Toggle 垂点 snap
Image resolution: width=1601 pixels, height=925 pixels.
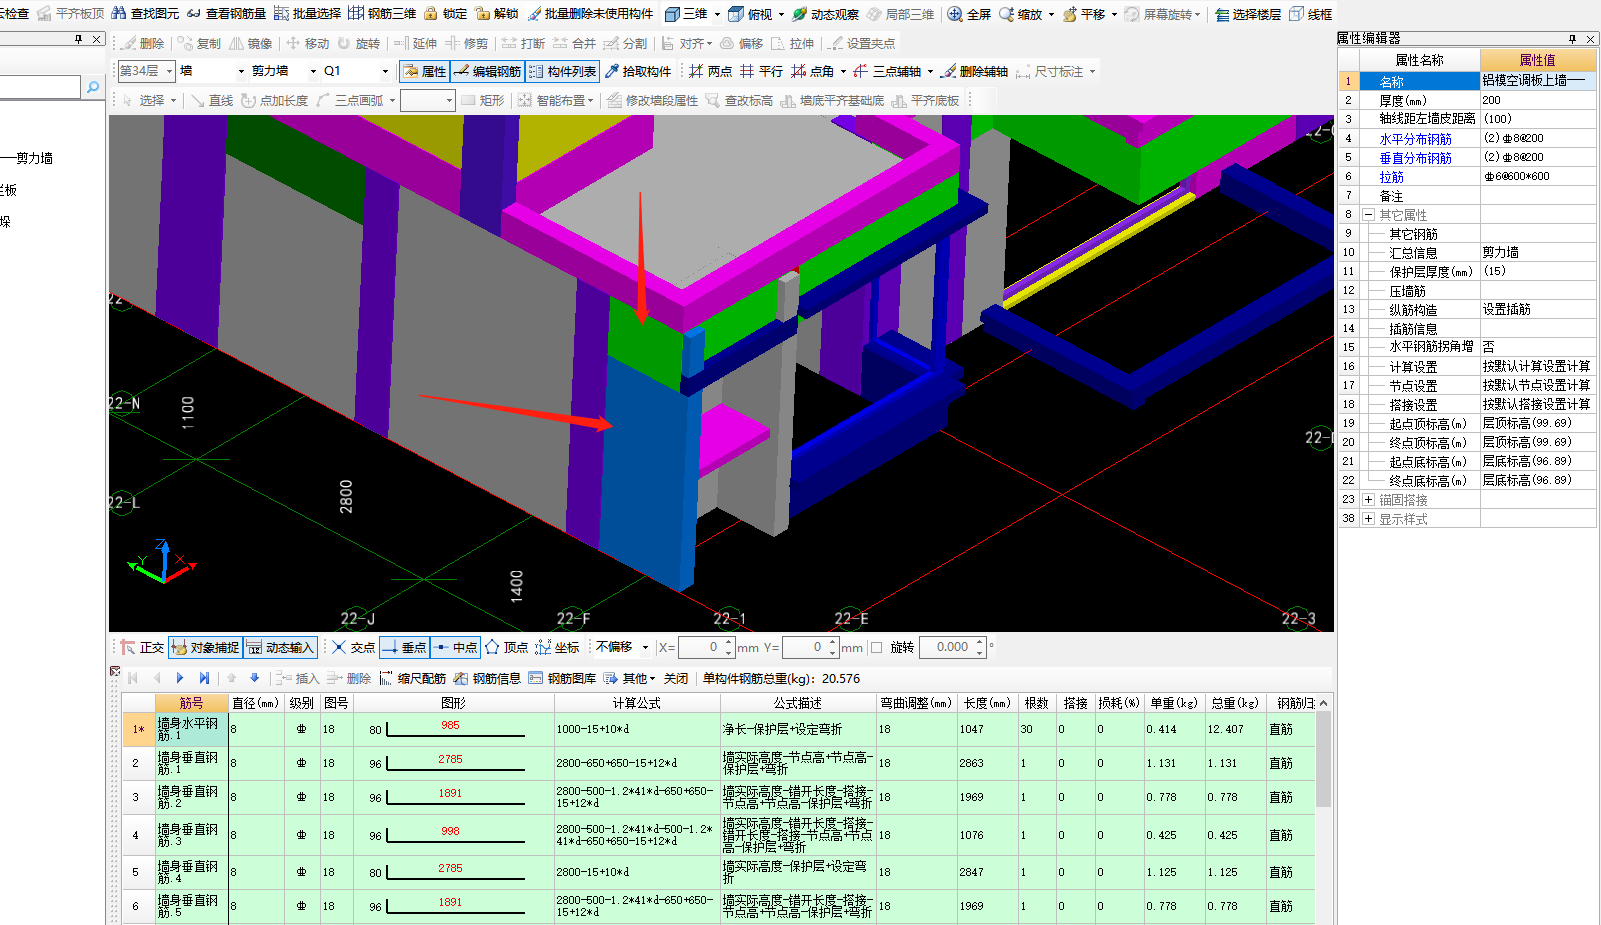[404, 647]
